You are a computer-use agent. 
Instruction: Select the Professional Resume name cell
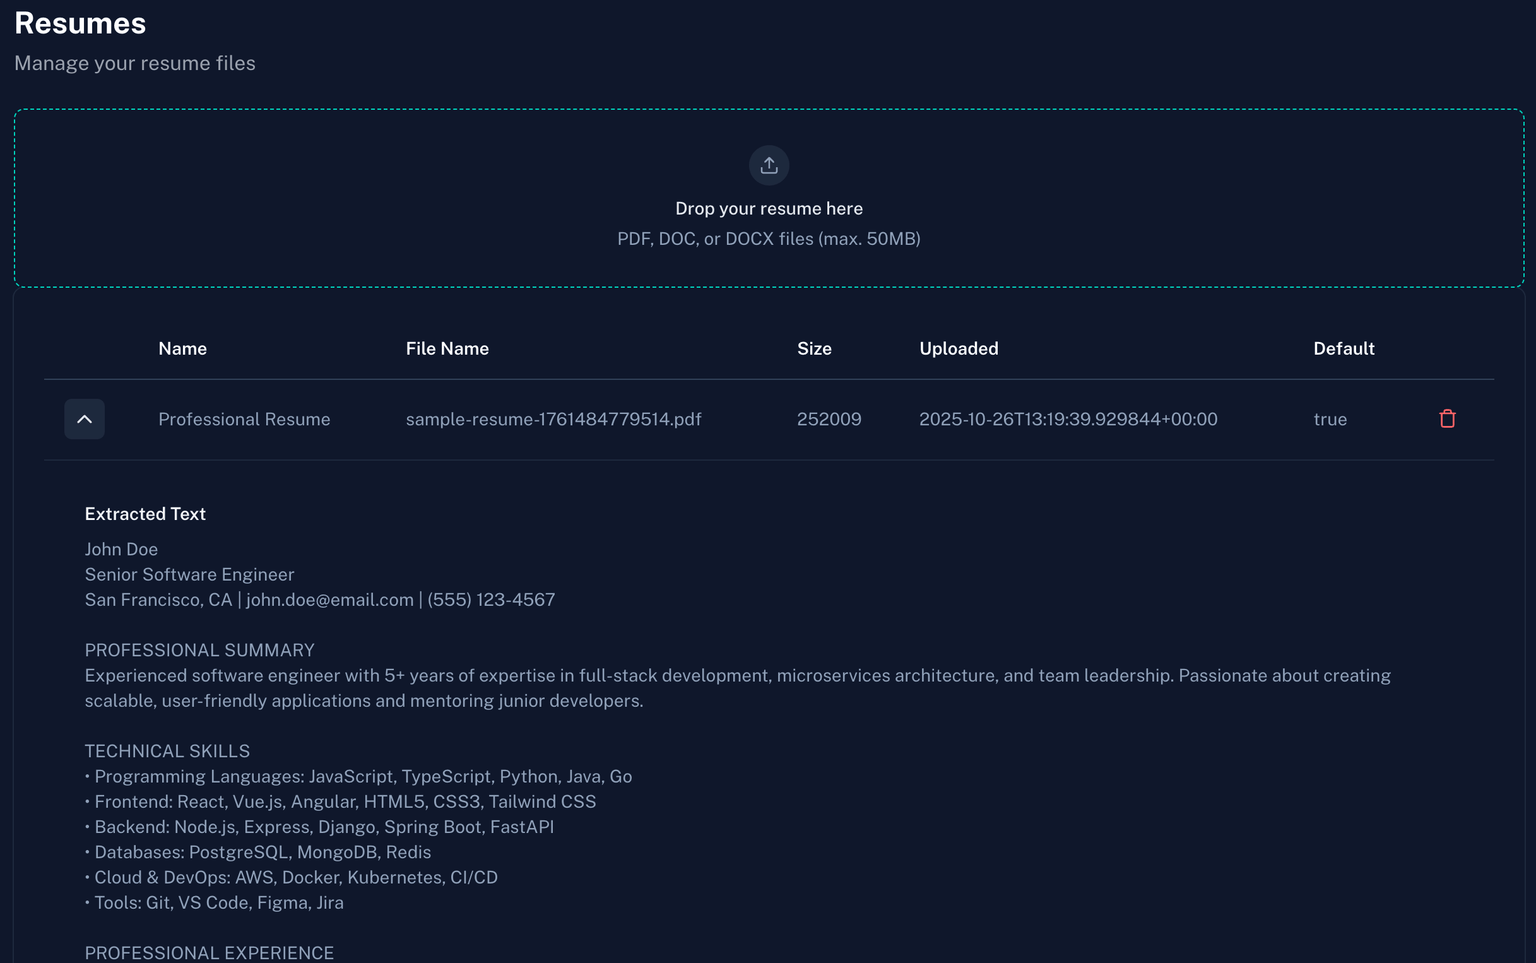[244, 419]
